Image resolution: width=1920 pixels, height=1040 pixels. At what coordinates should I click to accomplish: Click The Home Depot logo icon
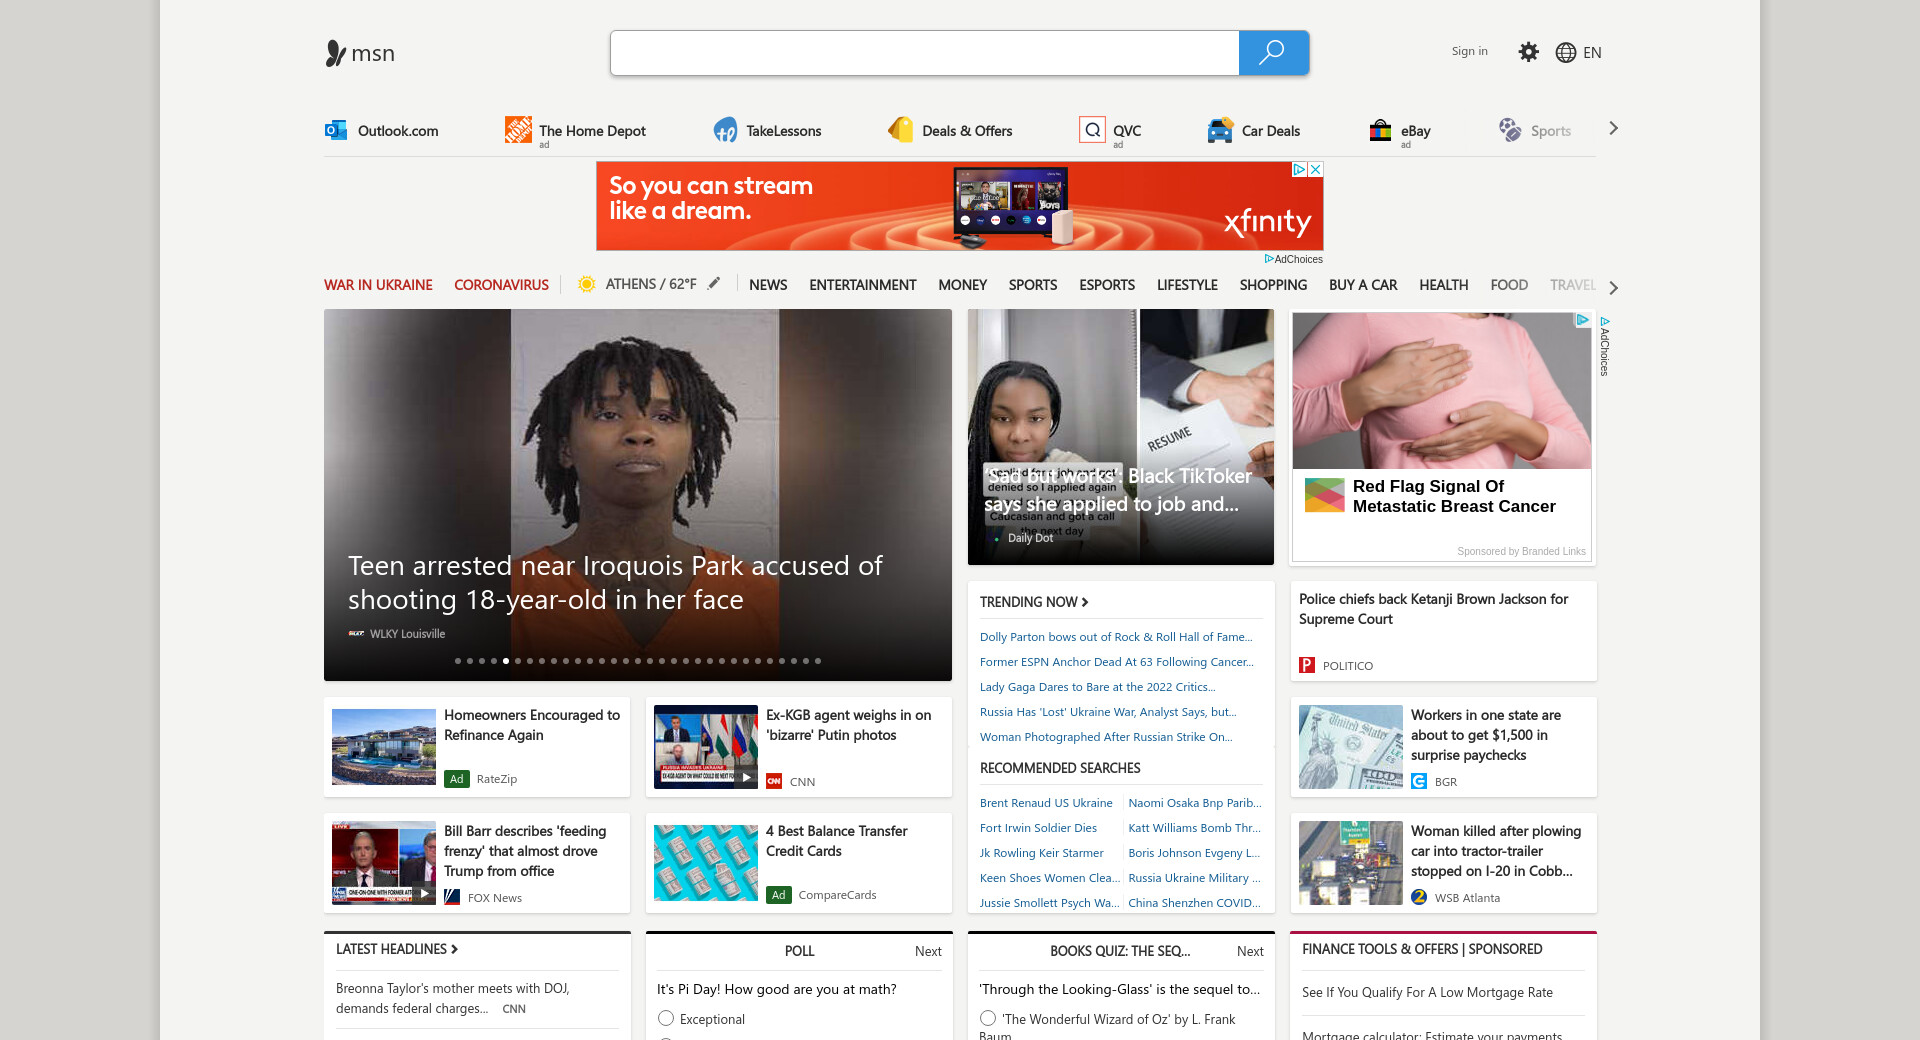tap(518, 130)
